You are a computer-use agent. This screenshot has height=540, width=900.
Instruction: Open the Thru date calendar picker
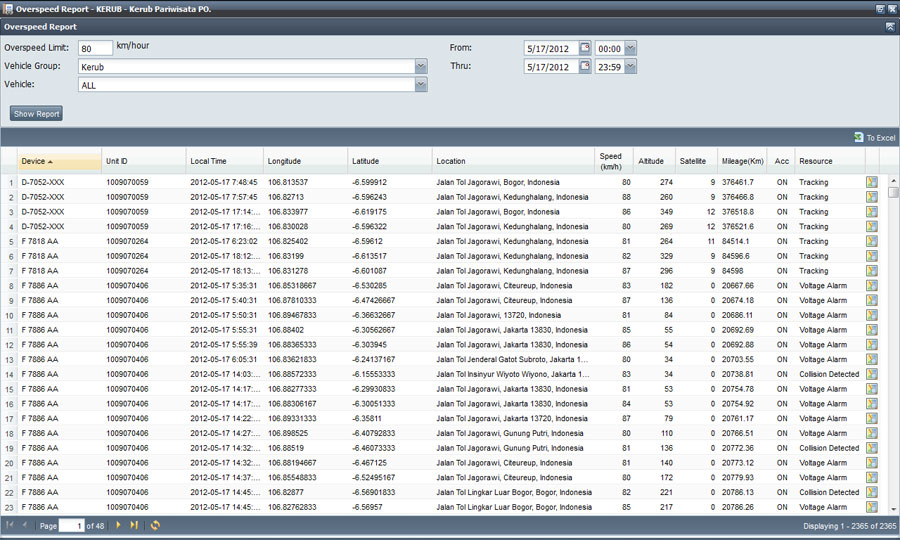(585, 67)
